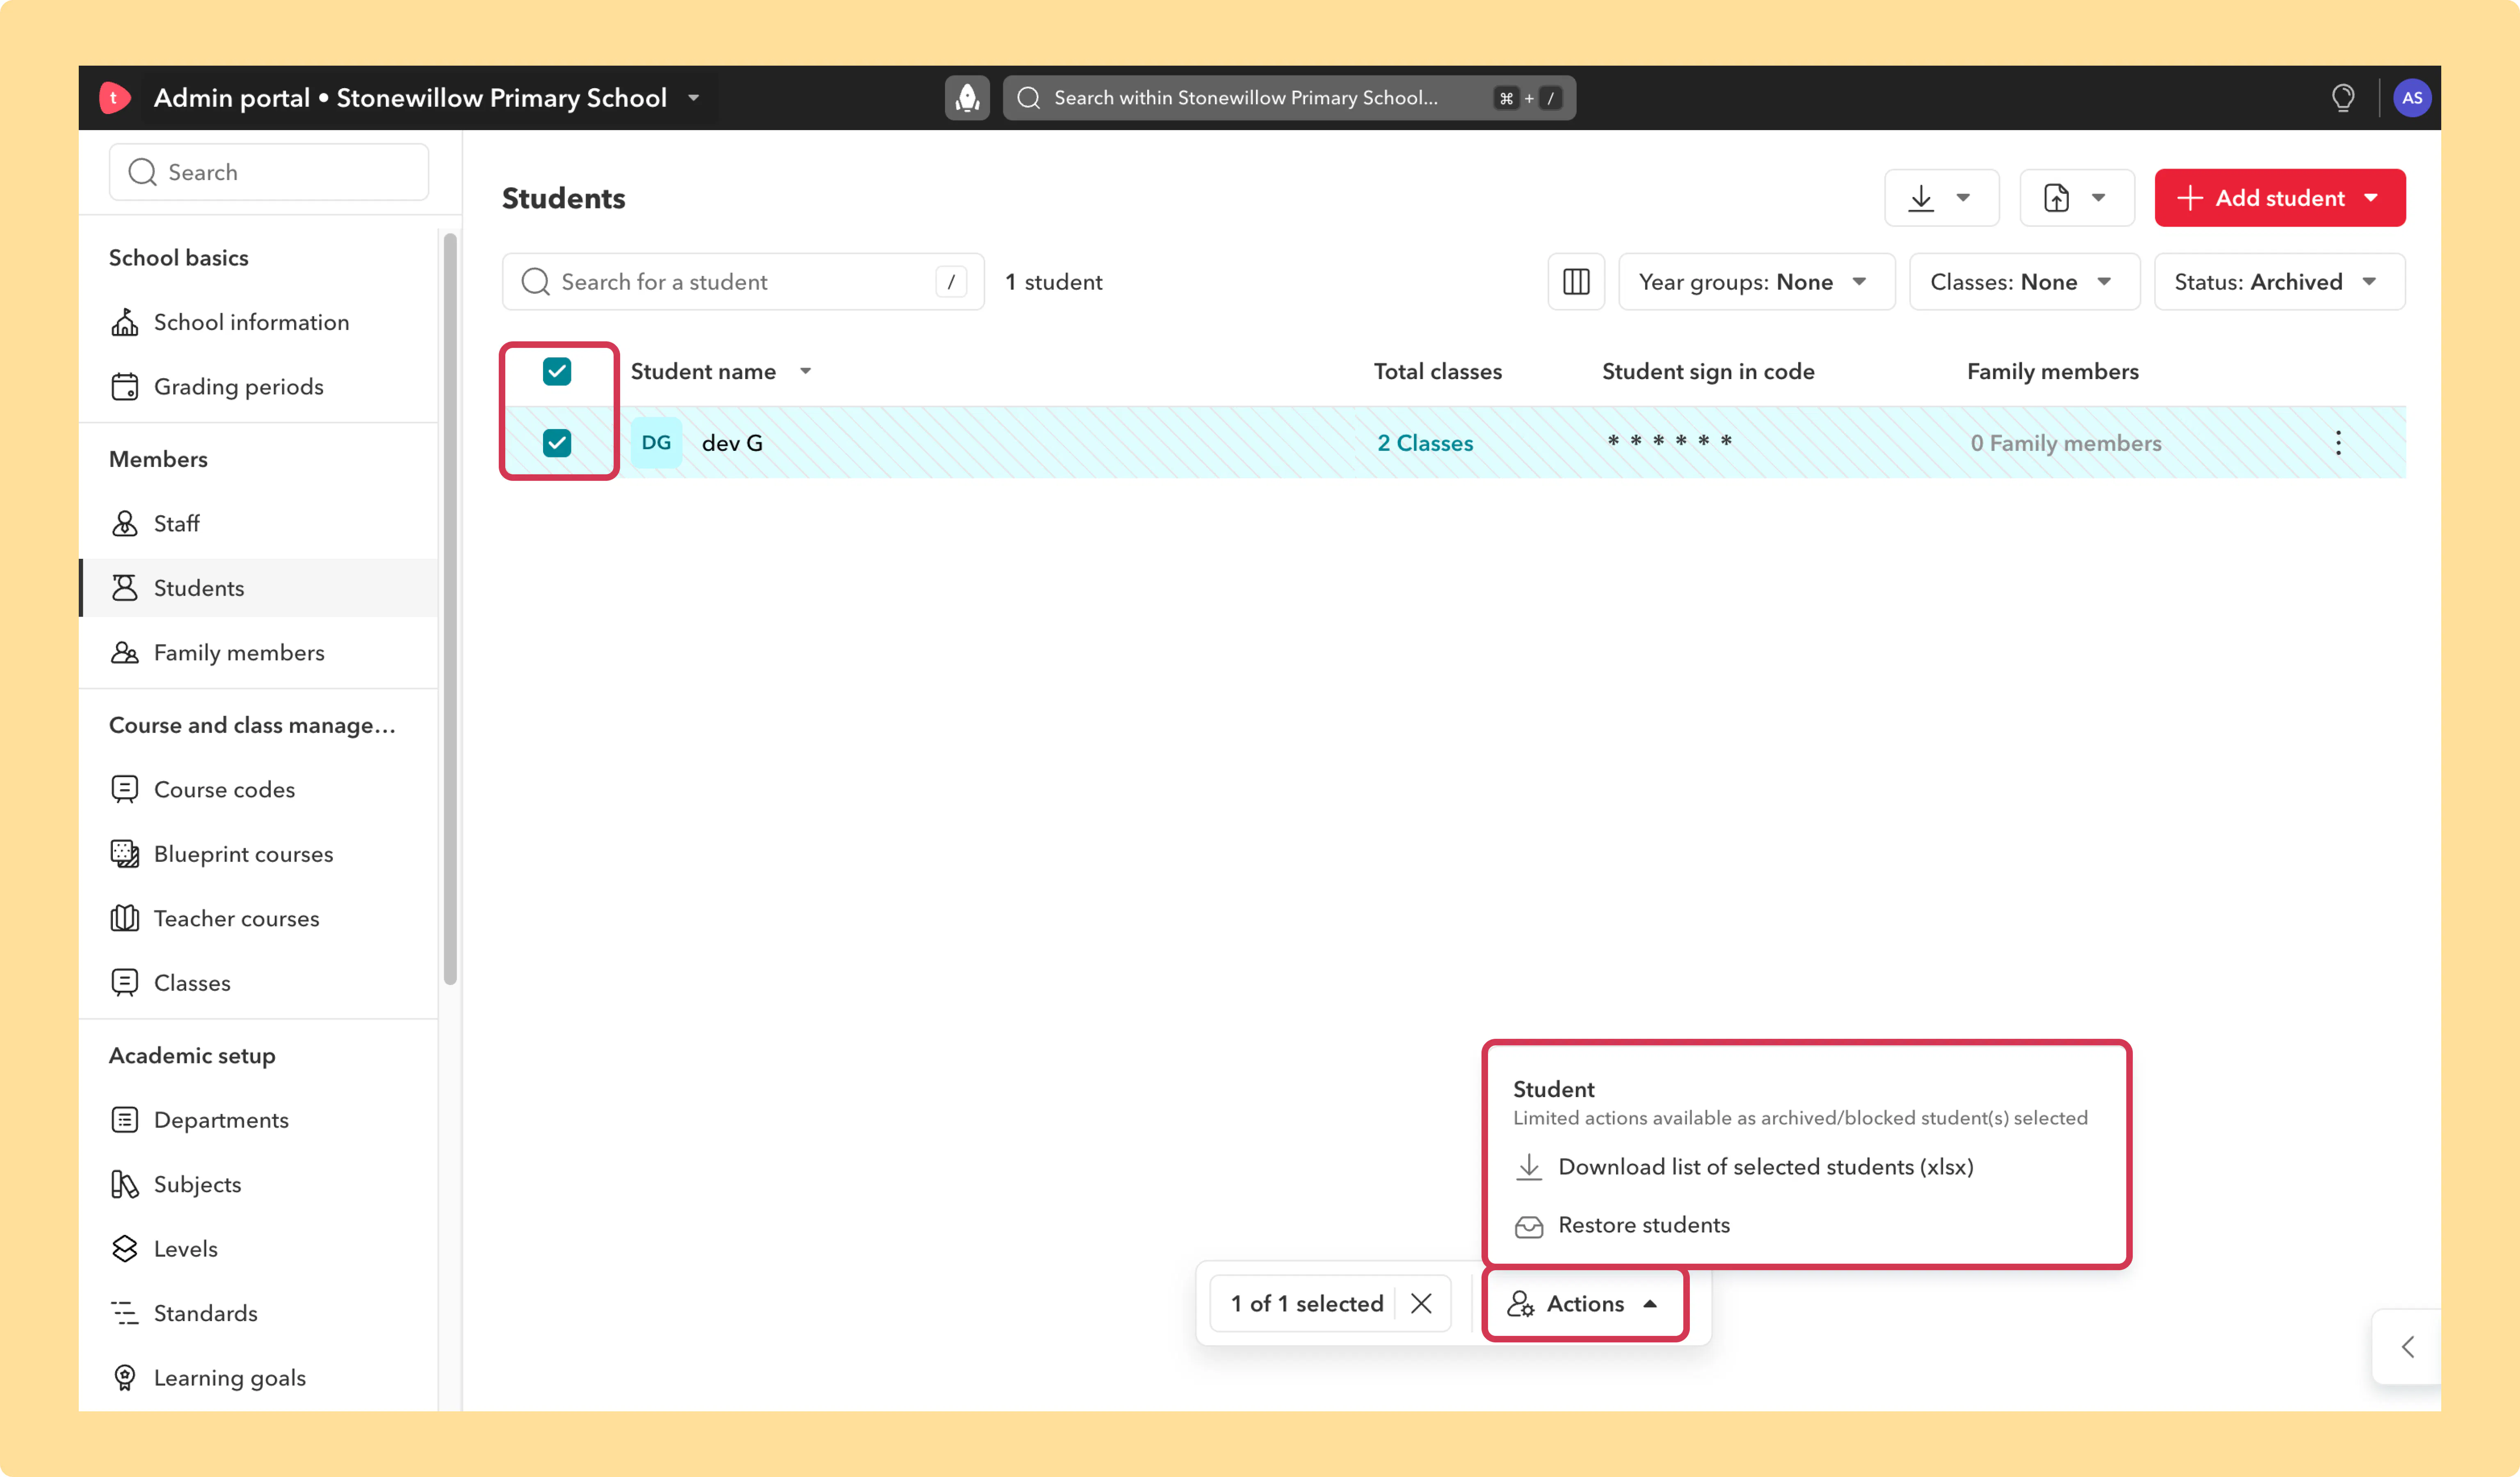This screenshot has width=2520, height=1477.
Task: Click the download icon in Actions menu
Action: click(1529, 1167)
